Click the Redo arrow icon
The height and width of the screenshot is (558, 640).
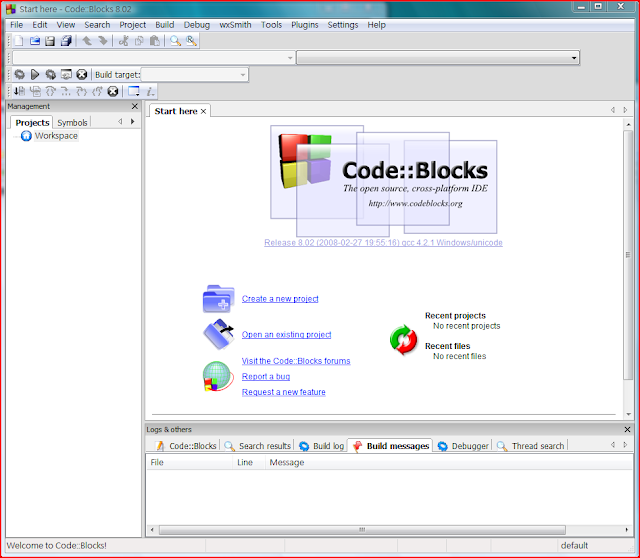click(x=102, y=41)
